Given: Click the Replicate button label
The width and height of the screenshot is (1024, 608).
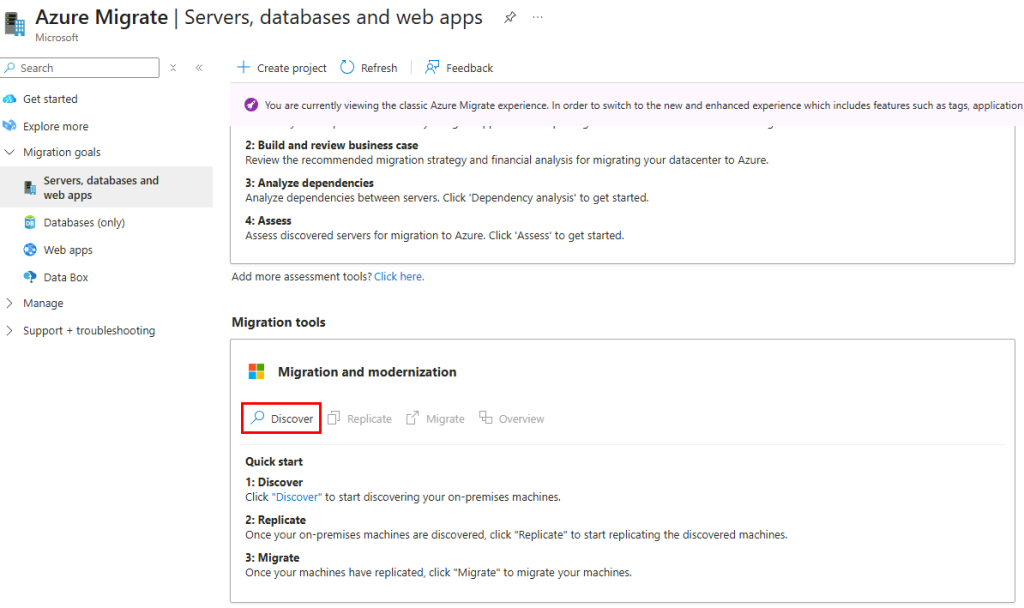Looking at the screenshot, I should click(x=369, y=419).
